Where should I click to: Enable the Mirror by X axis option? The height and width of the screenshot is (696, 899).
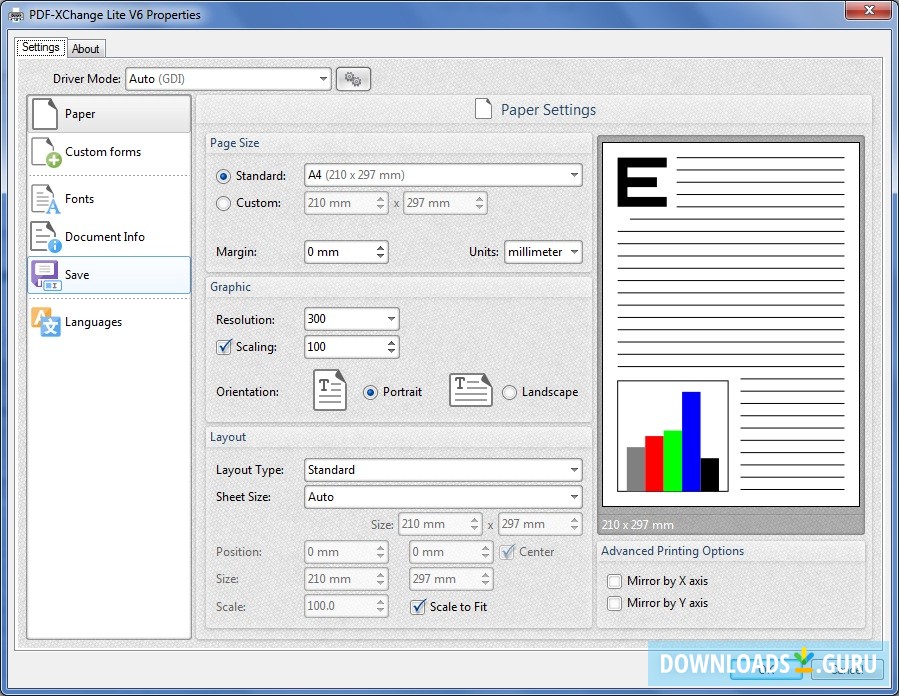point(614,581)
